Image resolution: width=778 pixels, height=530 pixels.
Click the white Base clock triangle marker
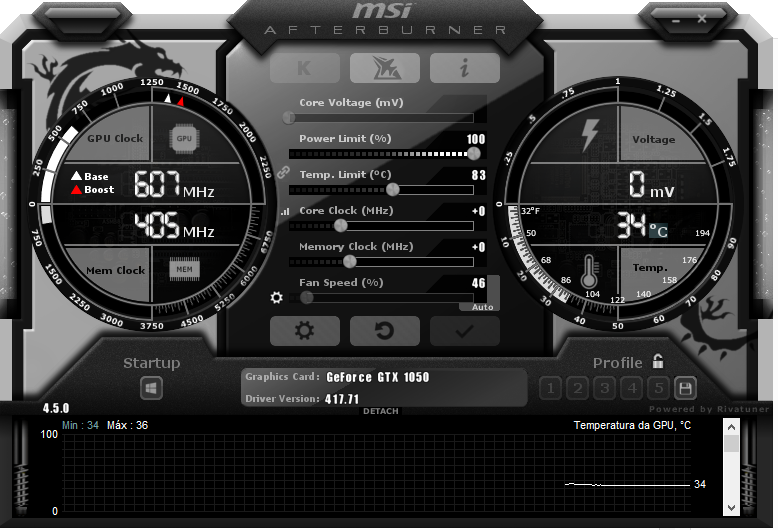tap(168, 98)
